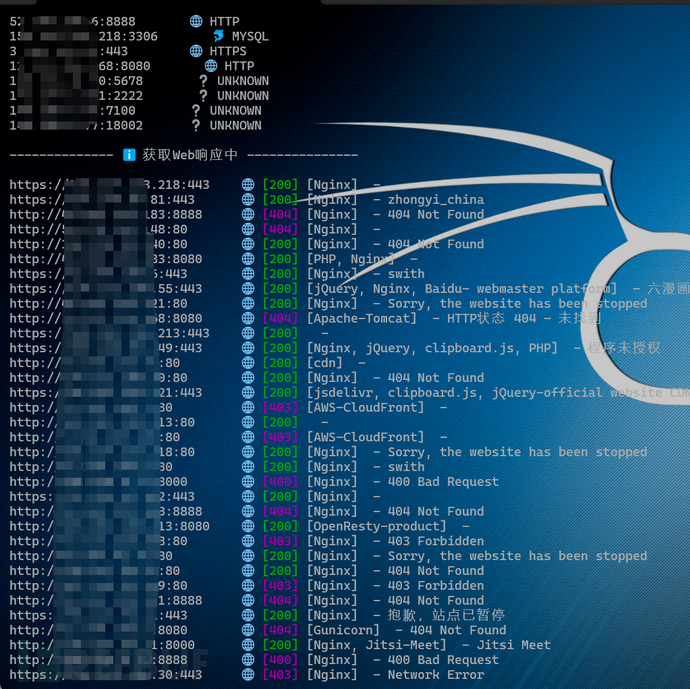Click the 'Network Error' text in last row

click(x=436, y=675)
